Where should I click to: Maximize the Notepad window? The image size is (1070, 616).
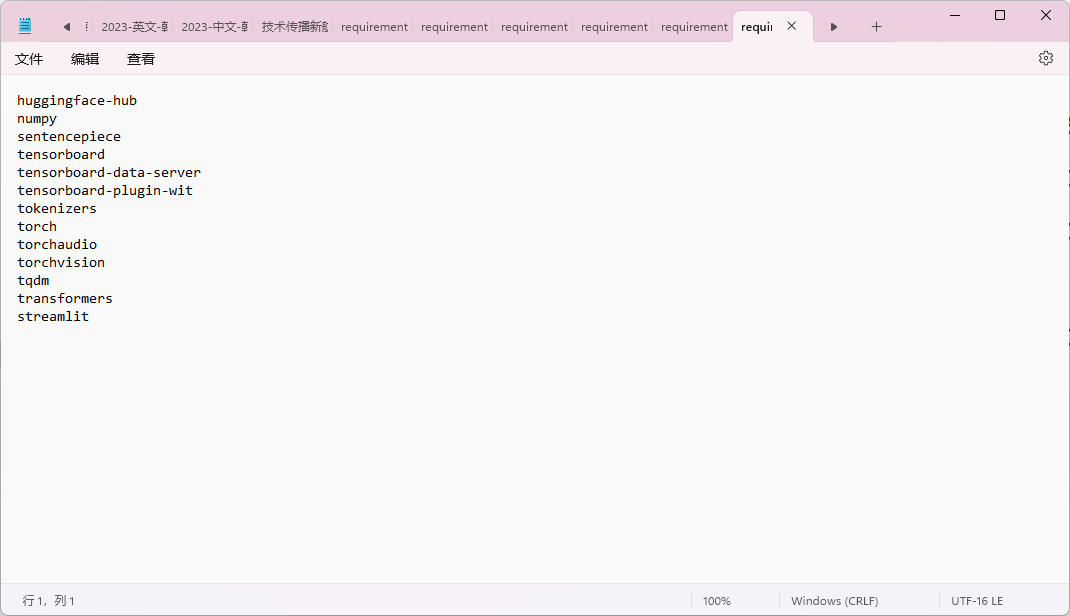point(1000,15)
